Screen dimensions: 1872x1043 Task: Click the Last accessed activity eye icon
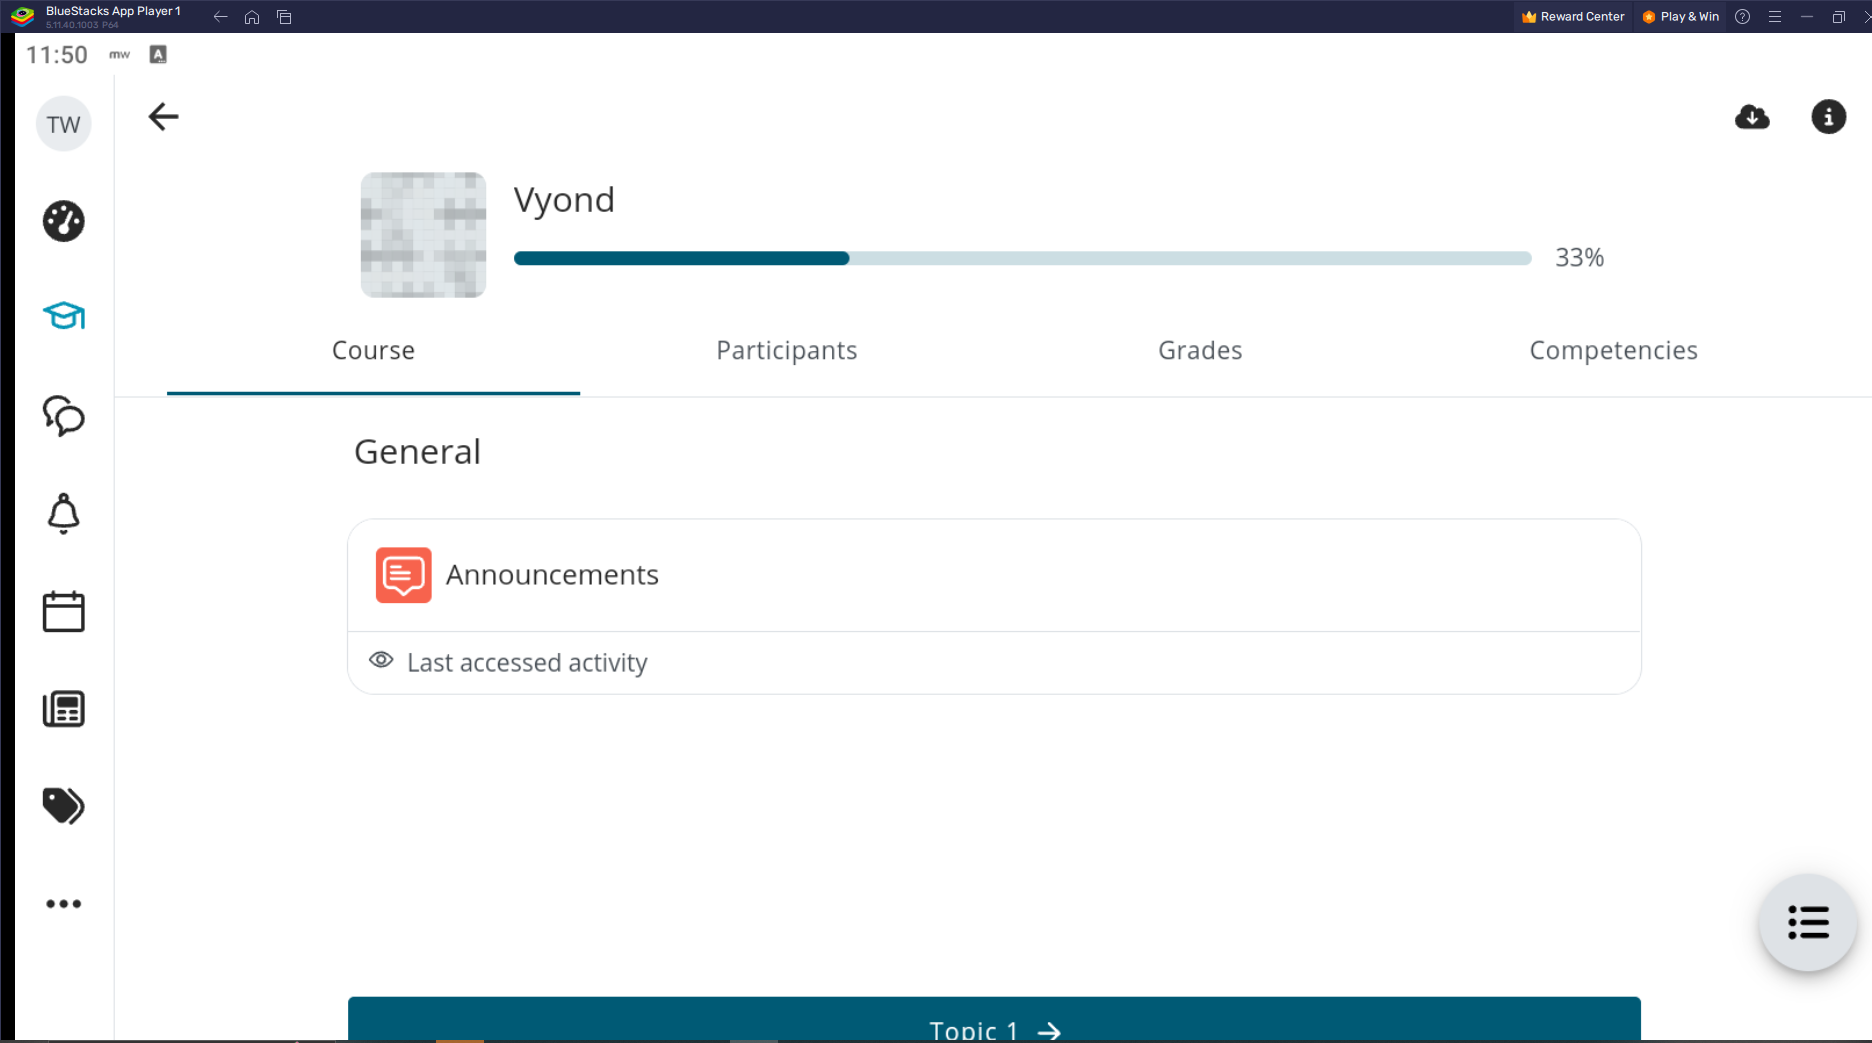381,660
